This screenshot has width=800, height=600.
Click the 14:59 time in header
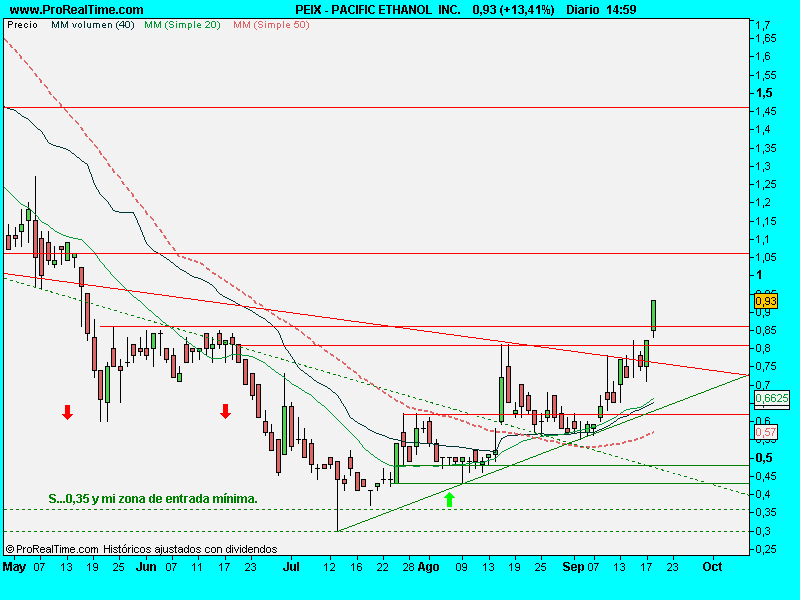pos(621,10)
